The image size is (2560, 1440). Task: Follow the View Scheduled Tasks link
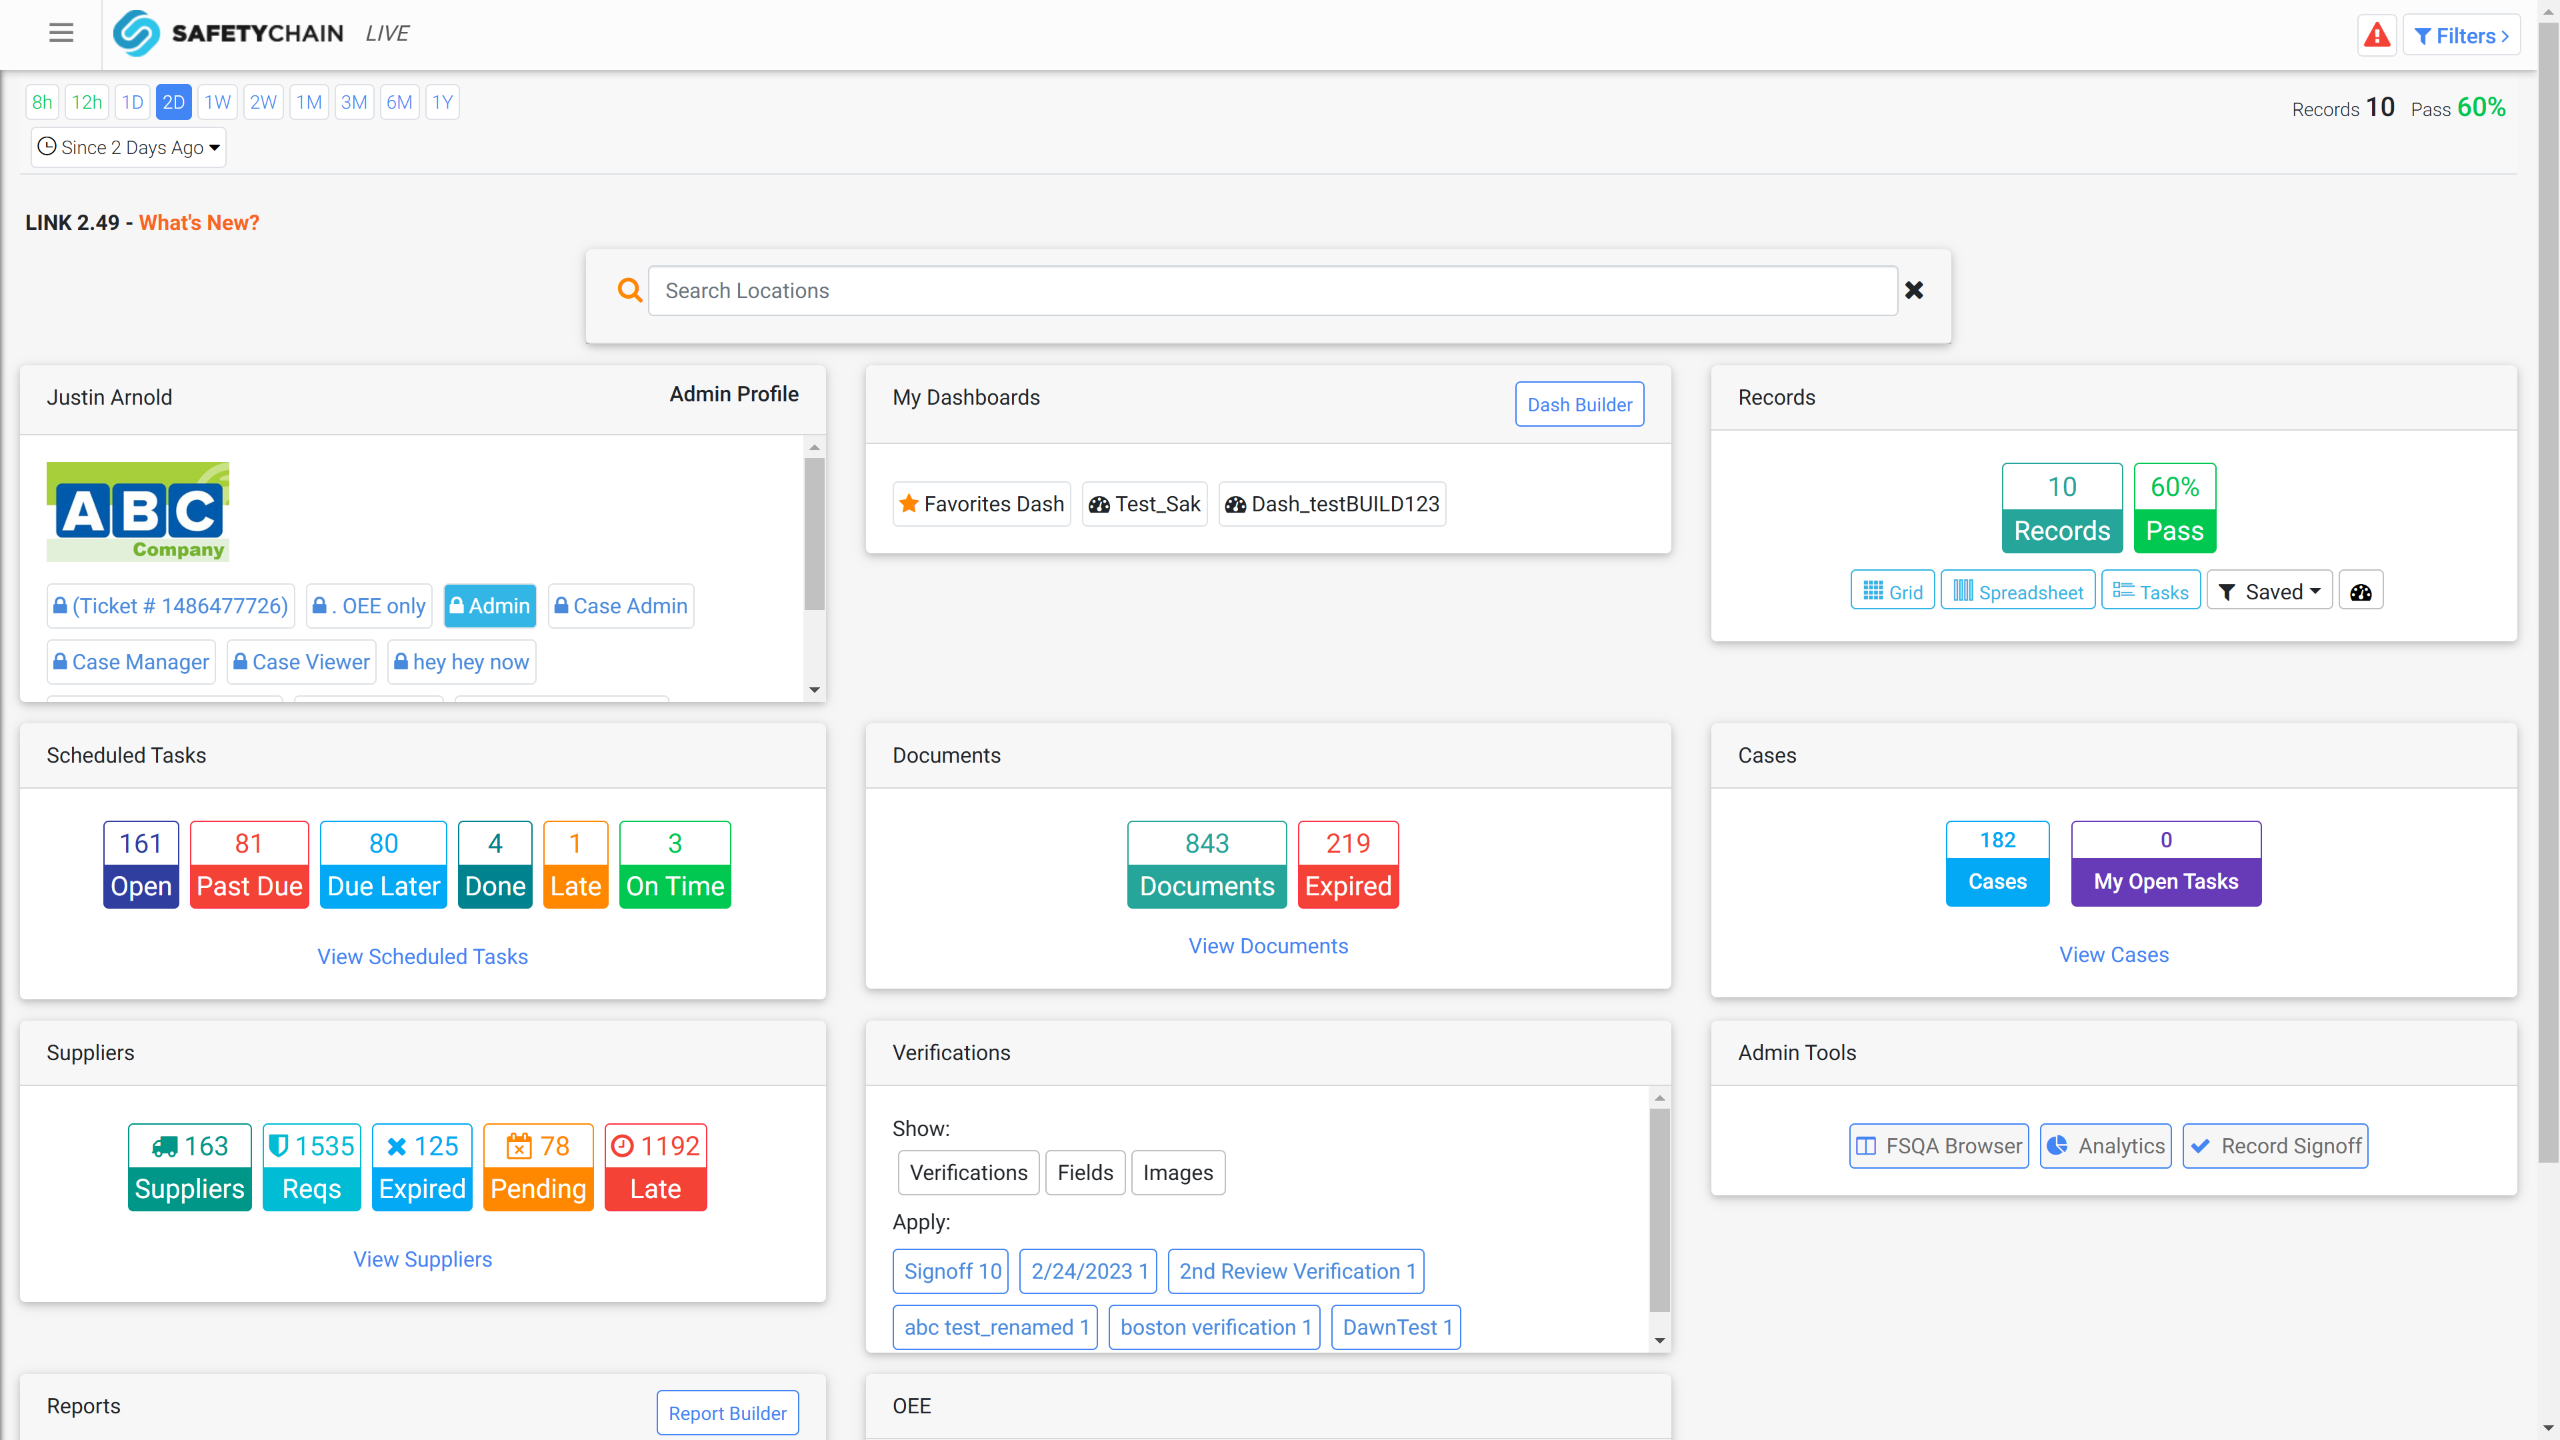[422, 956]
